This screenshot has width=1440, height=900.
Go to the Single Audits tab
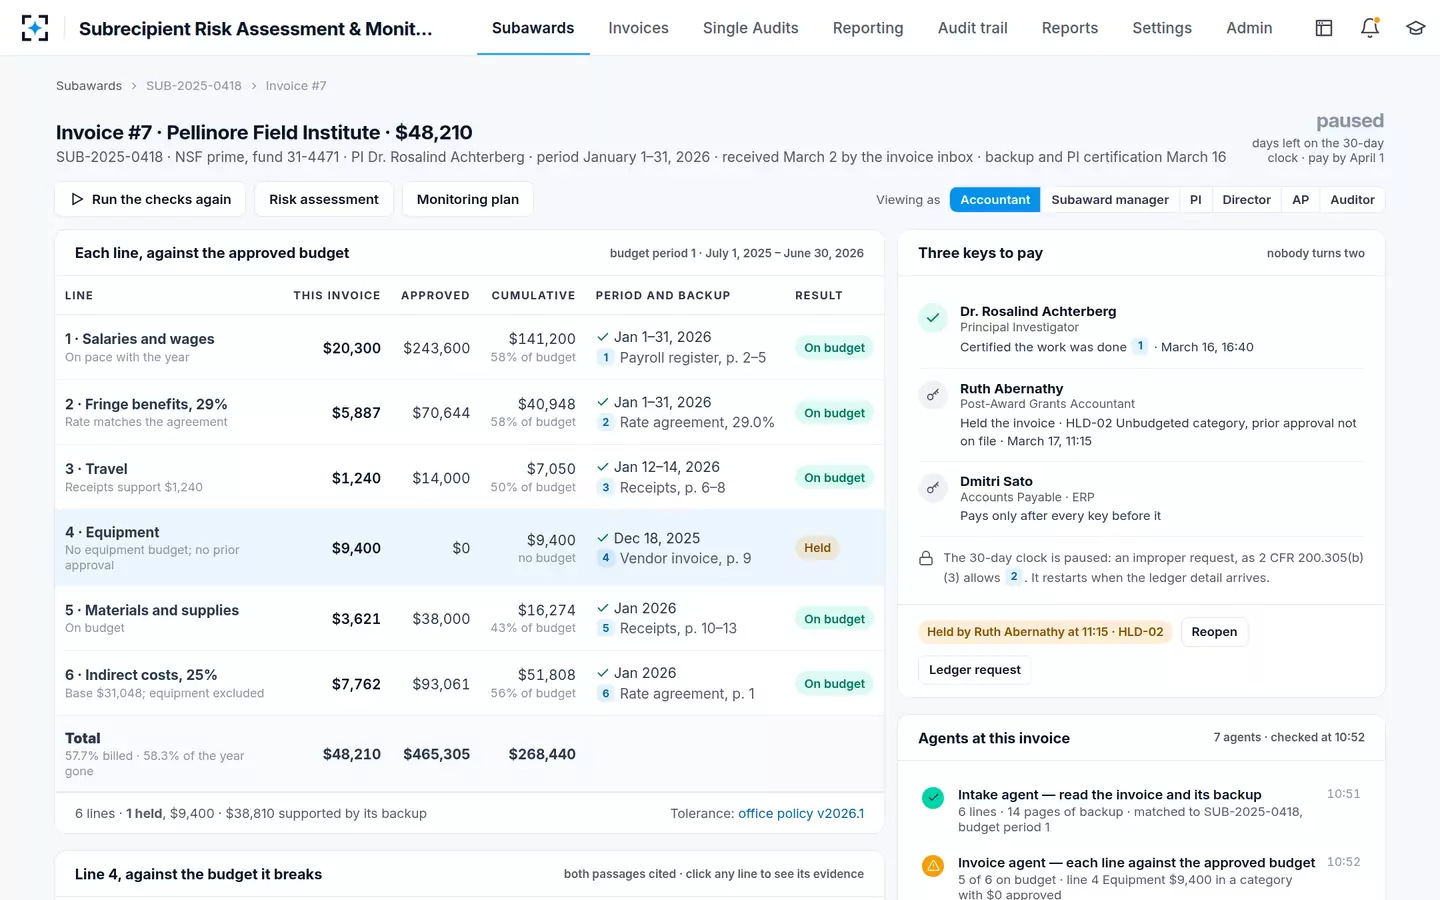(x=750, y=28)
